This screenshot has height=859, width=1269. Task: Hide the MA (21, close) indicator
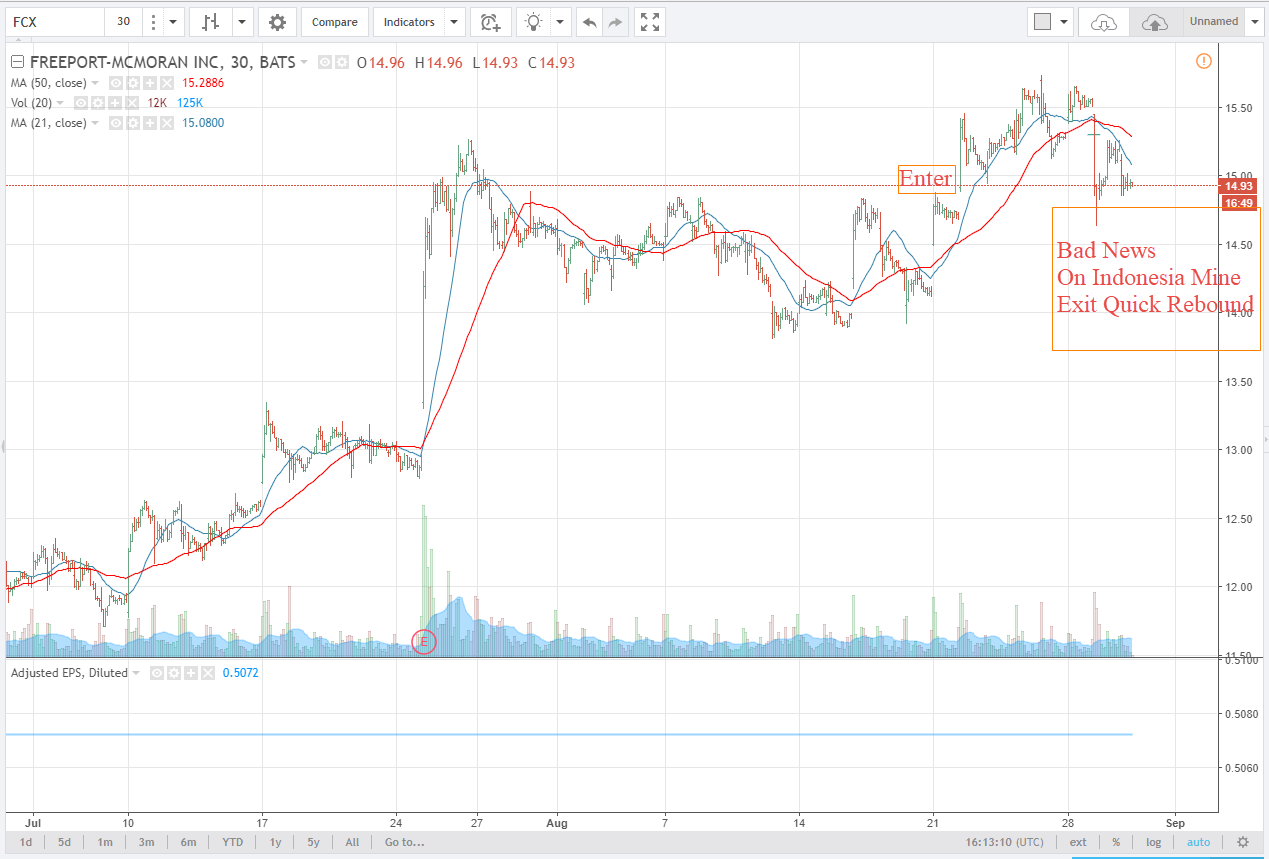116,123
